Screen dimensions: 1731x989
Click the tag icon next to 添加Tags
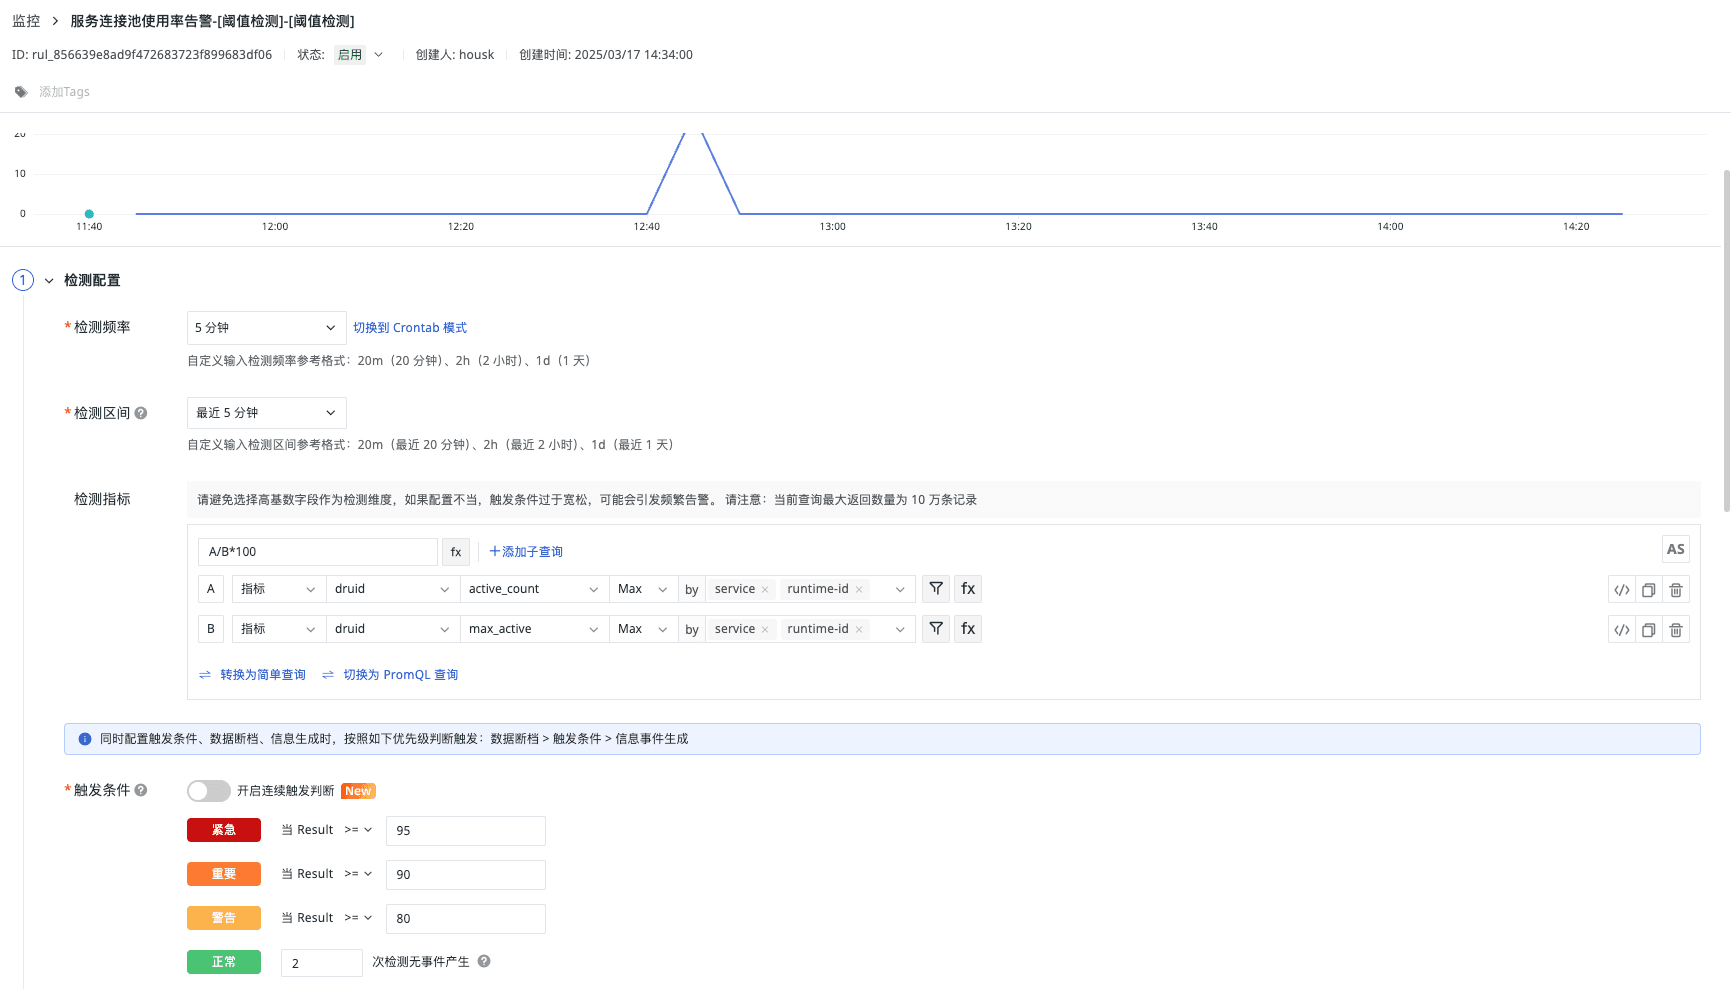(x=21, y=92)
